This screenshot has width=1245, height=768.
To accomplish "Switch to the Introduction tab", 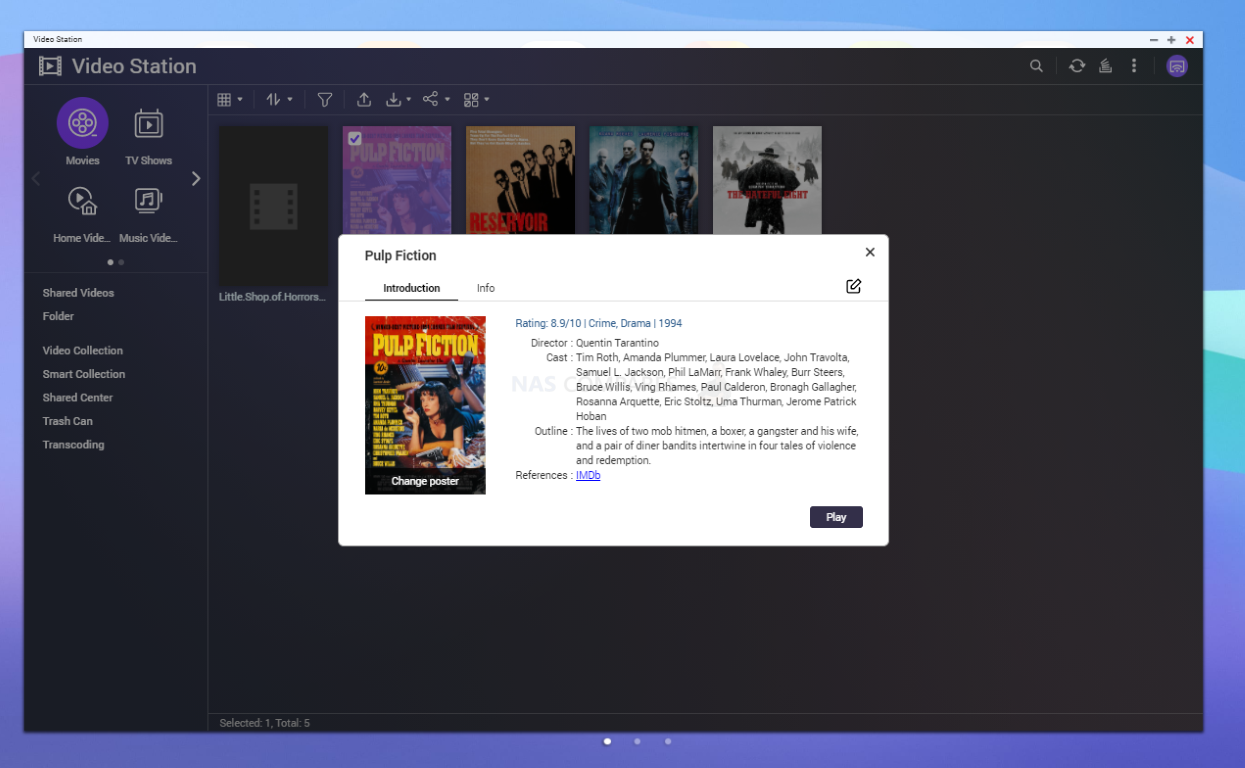I will tap(411, 288).
